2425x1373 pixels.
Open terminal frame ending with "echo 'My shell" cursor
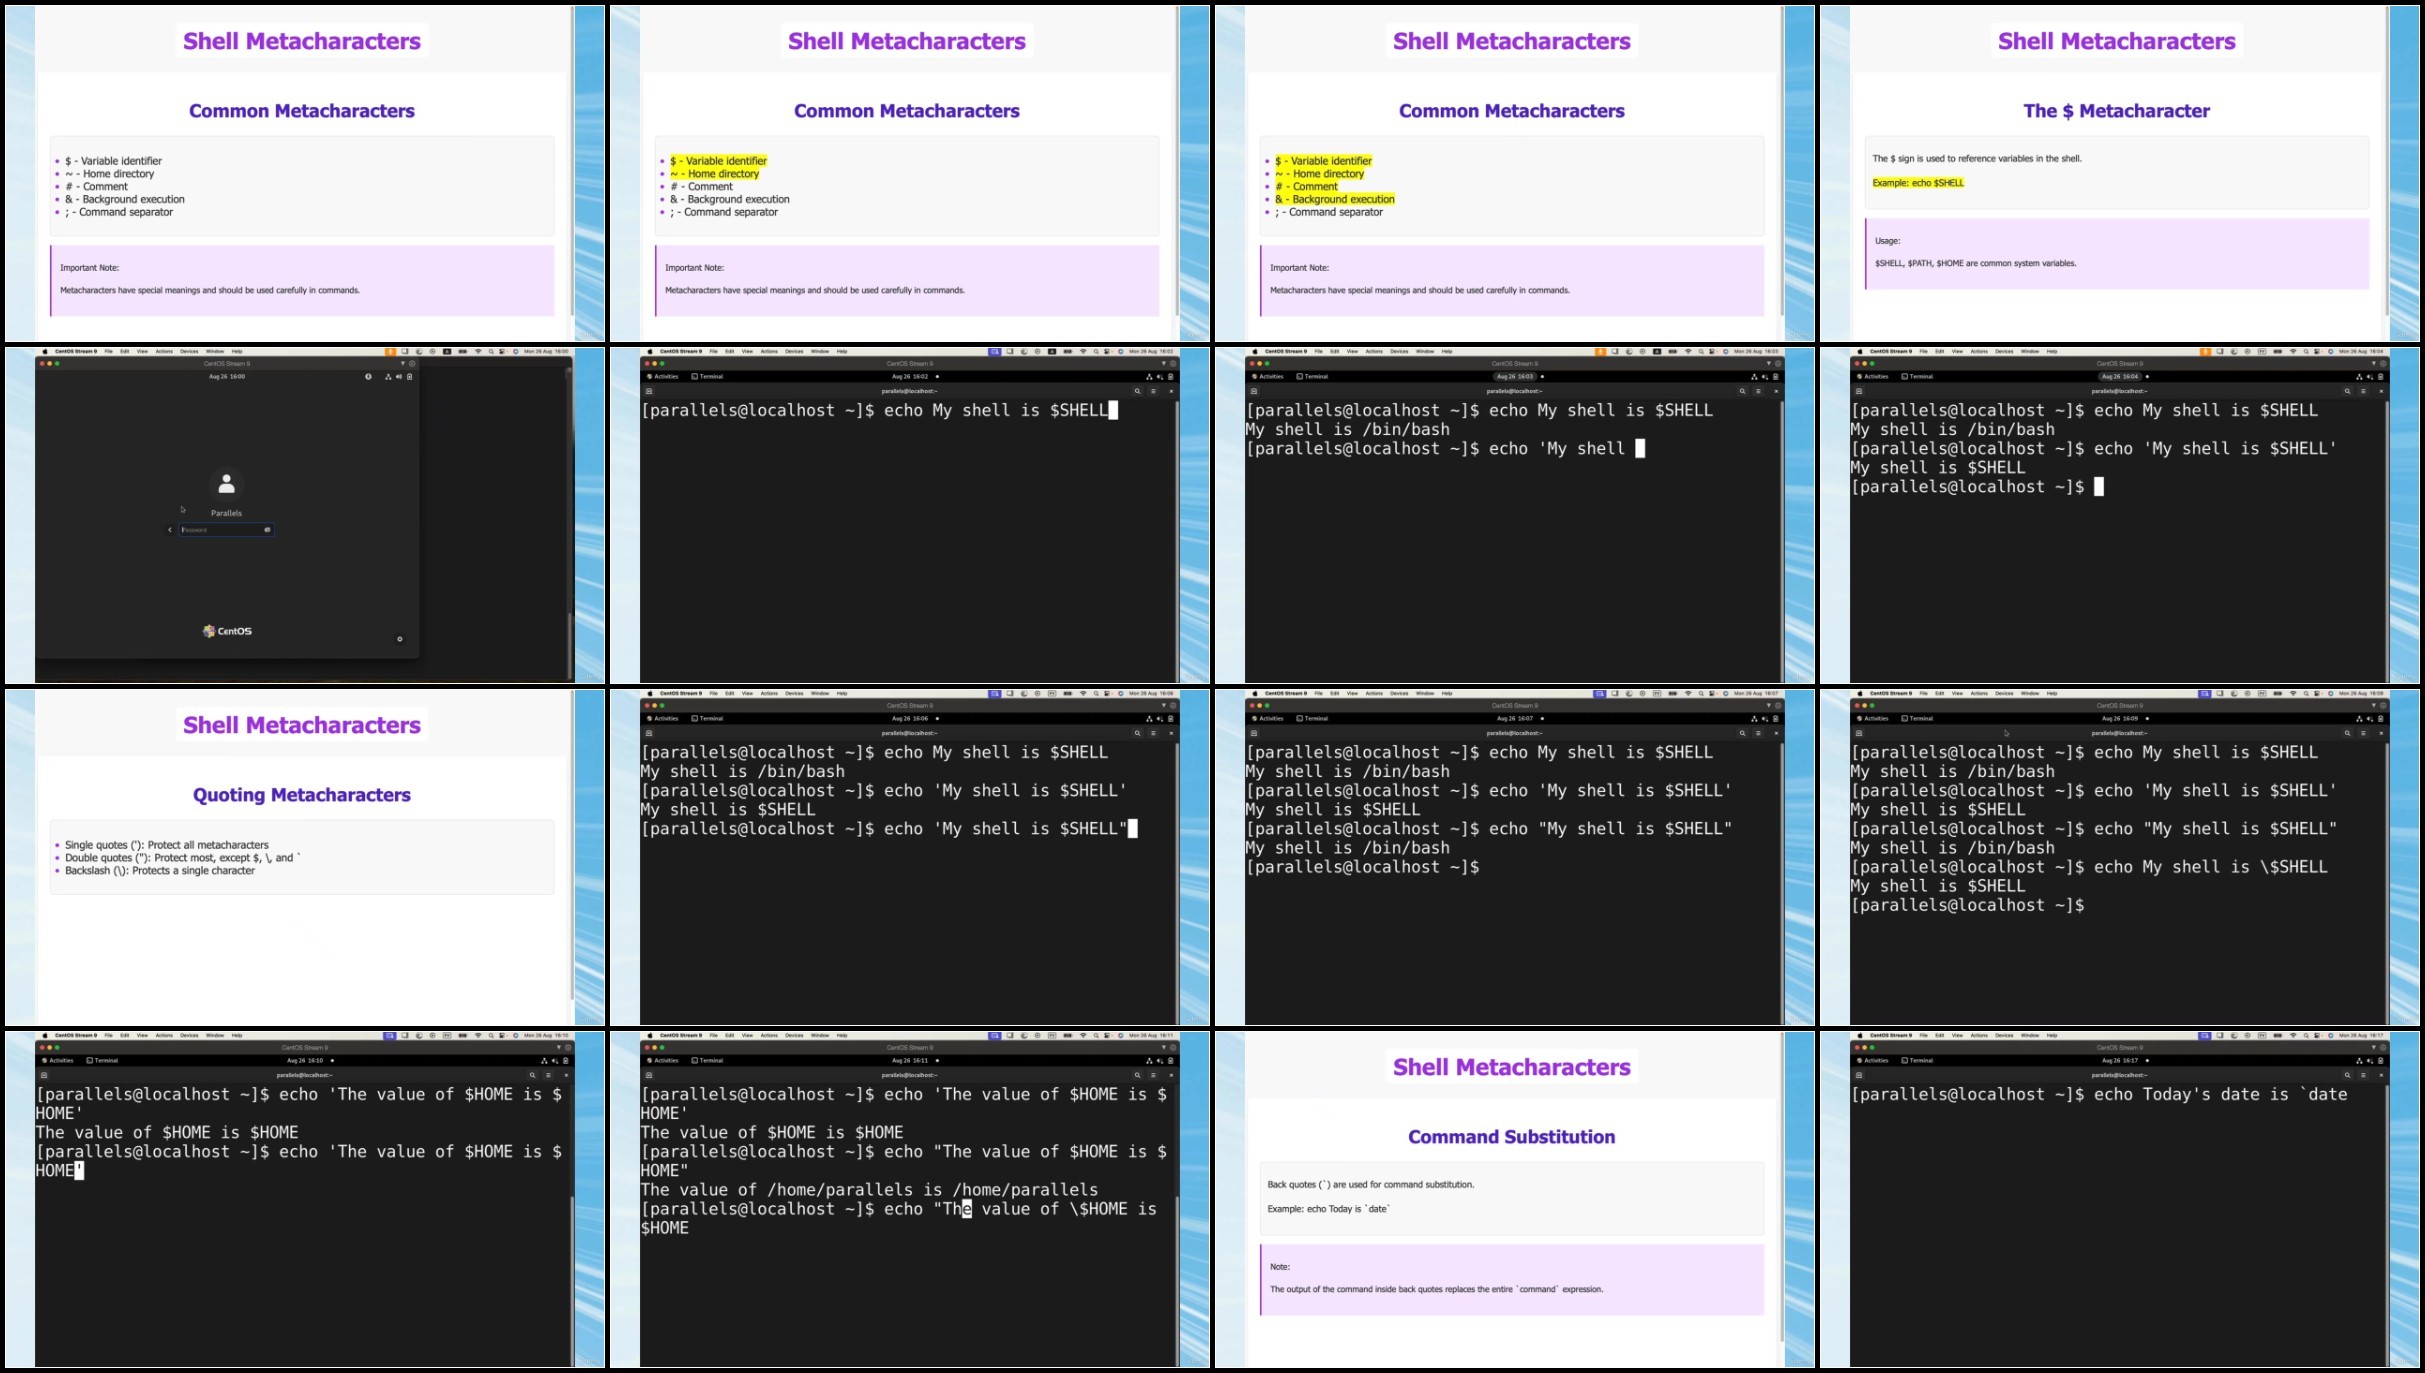1514,515
